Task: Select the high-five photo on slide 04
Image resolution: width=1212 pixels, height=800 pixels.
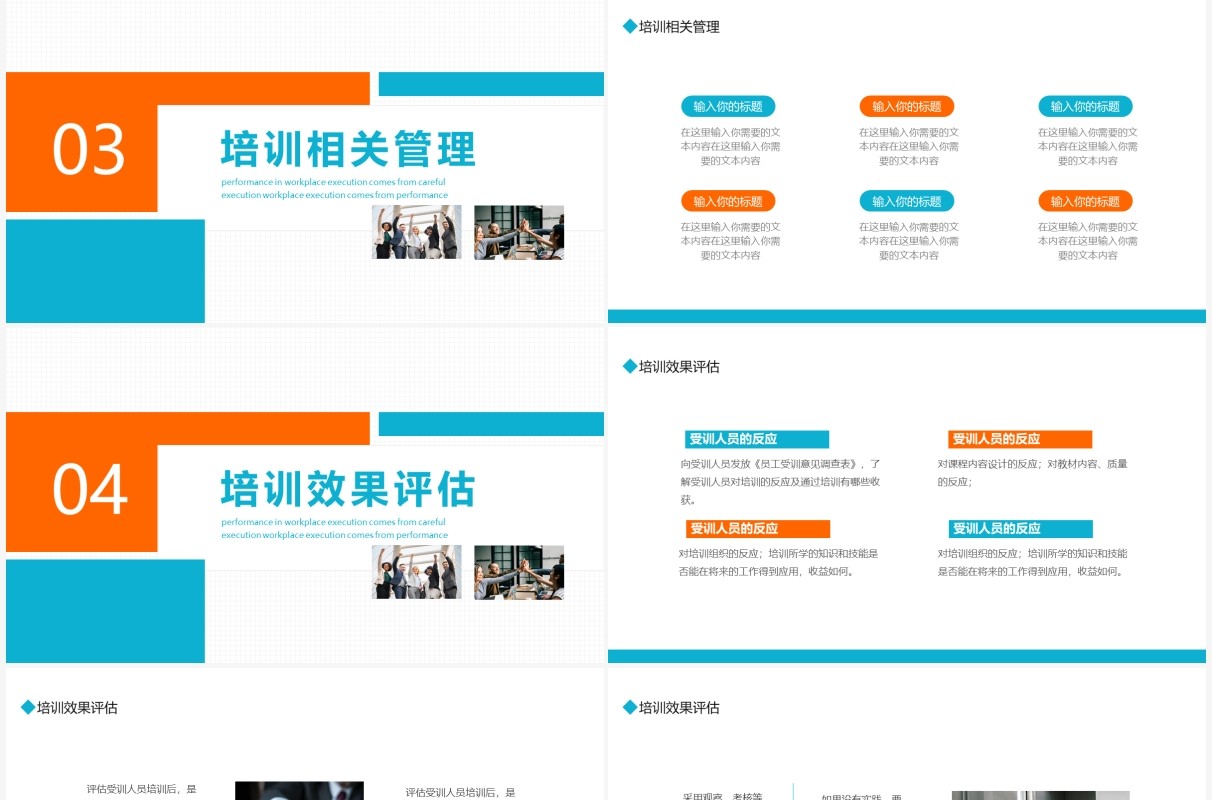Action: [x=519, y=572]
